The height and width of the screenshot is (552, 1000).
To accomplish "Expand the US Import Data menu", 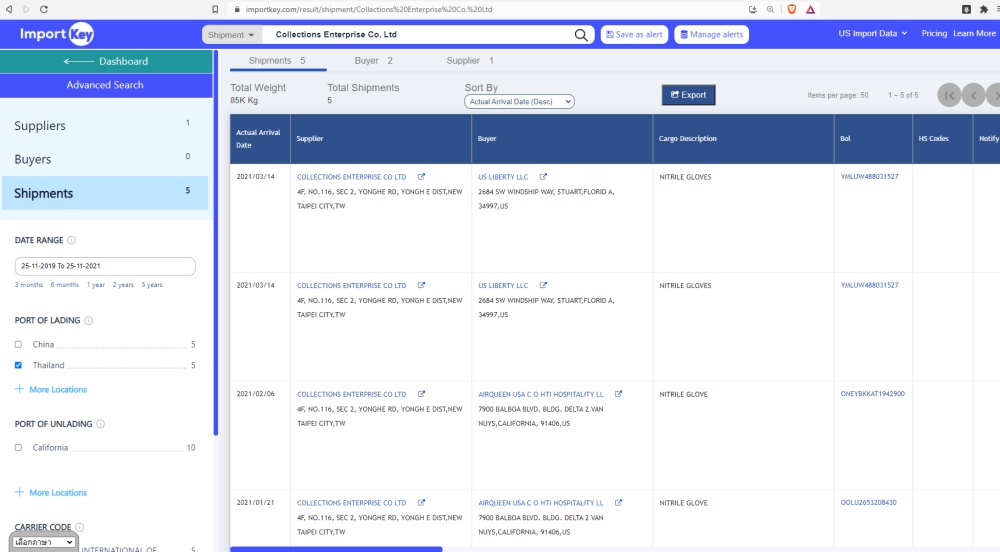I will (872, 34).
